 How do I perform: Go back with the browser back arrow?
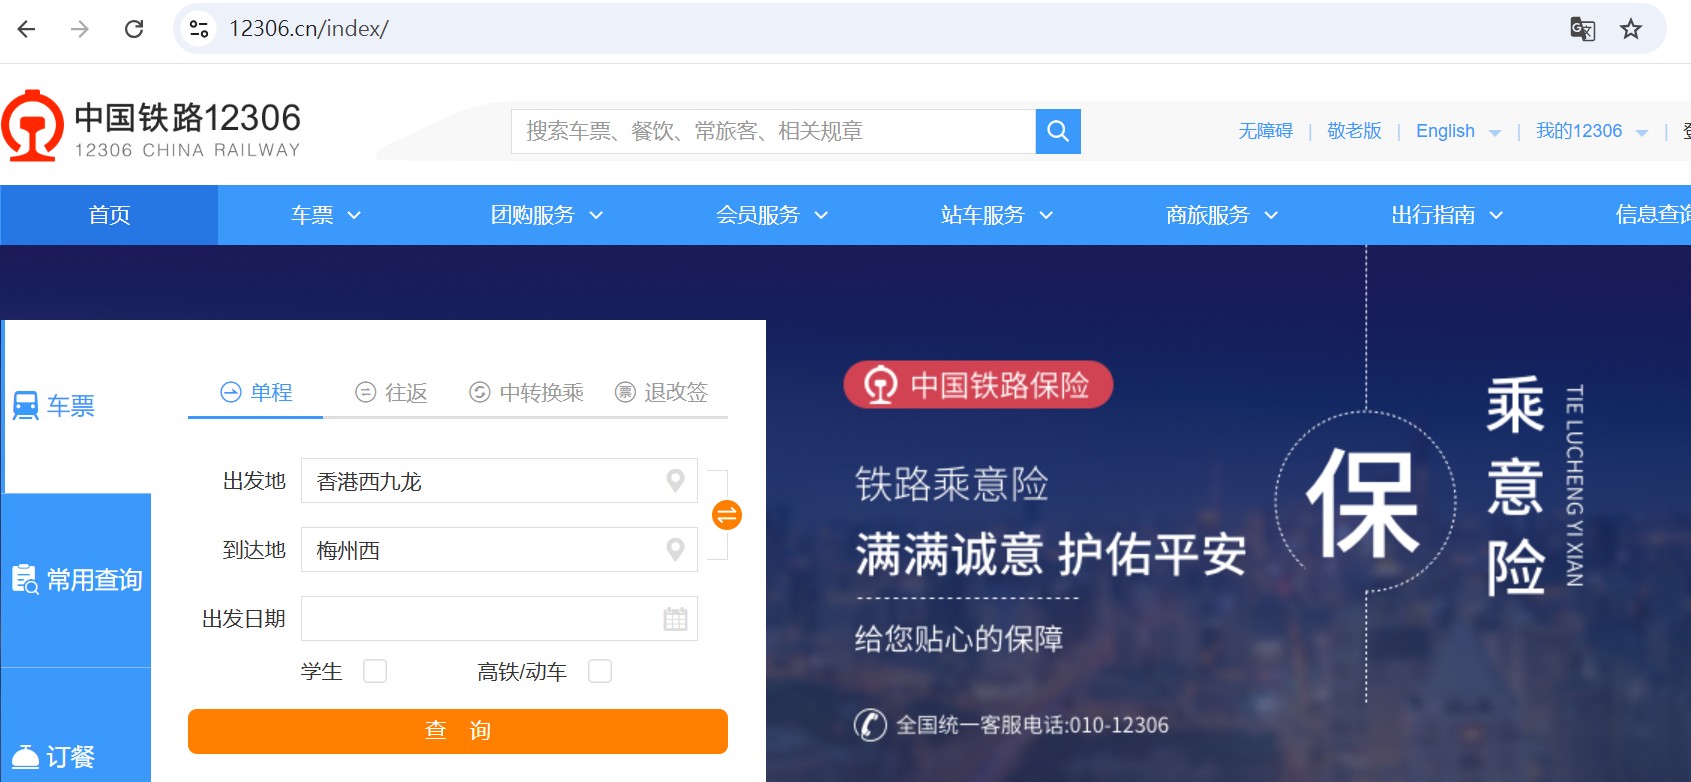27,29
